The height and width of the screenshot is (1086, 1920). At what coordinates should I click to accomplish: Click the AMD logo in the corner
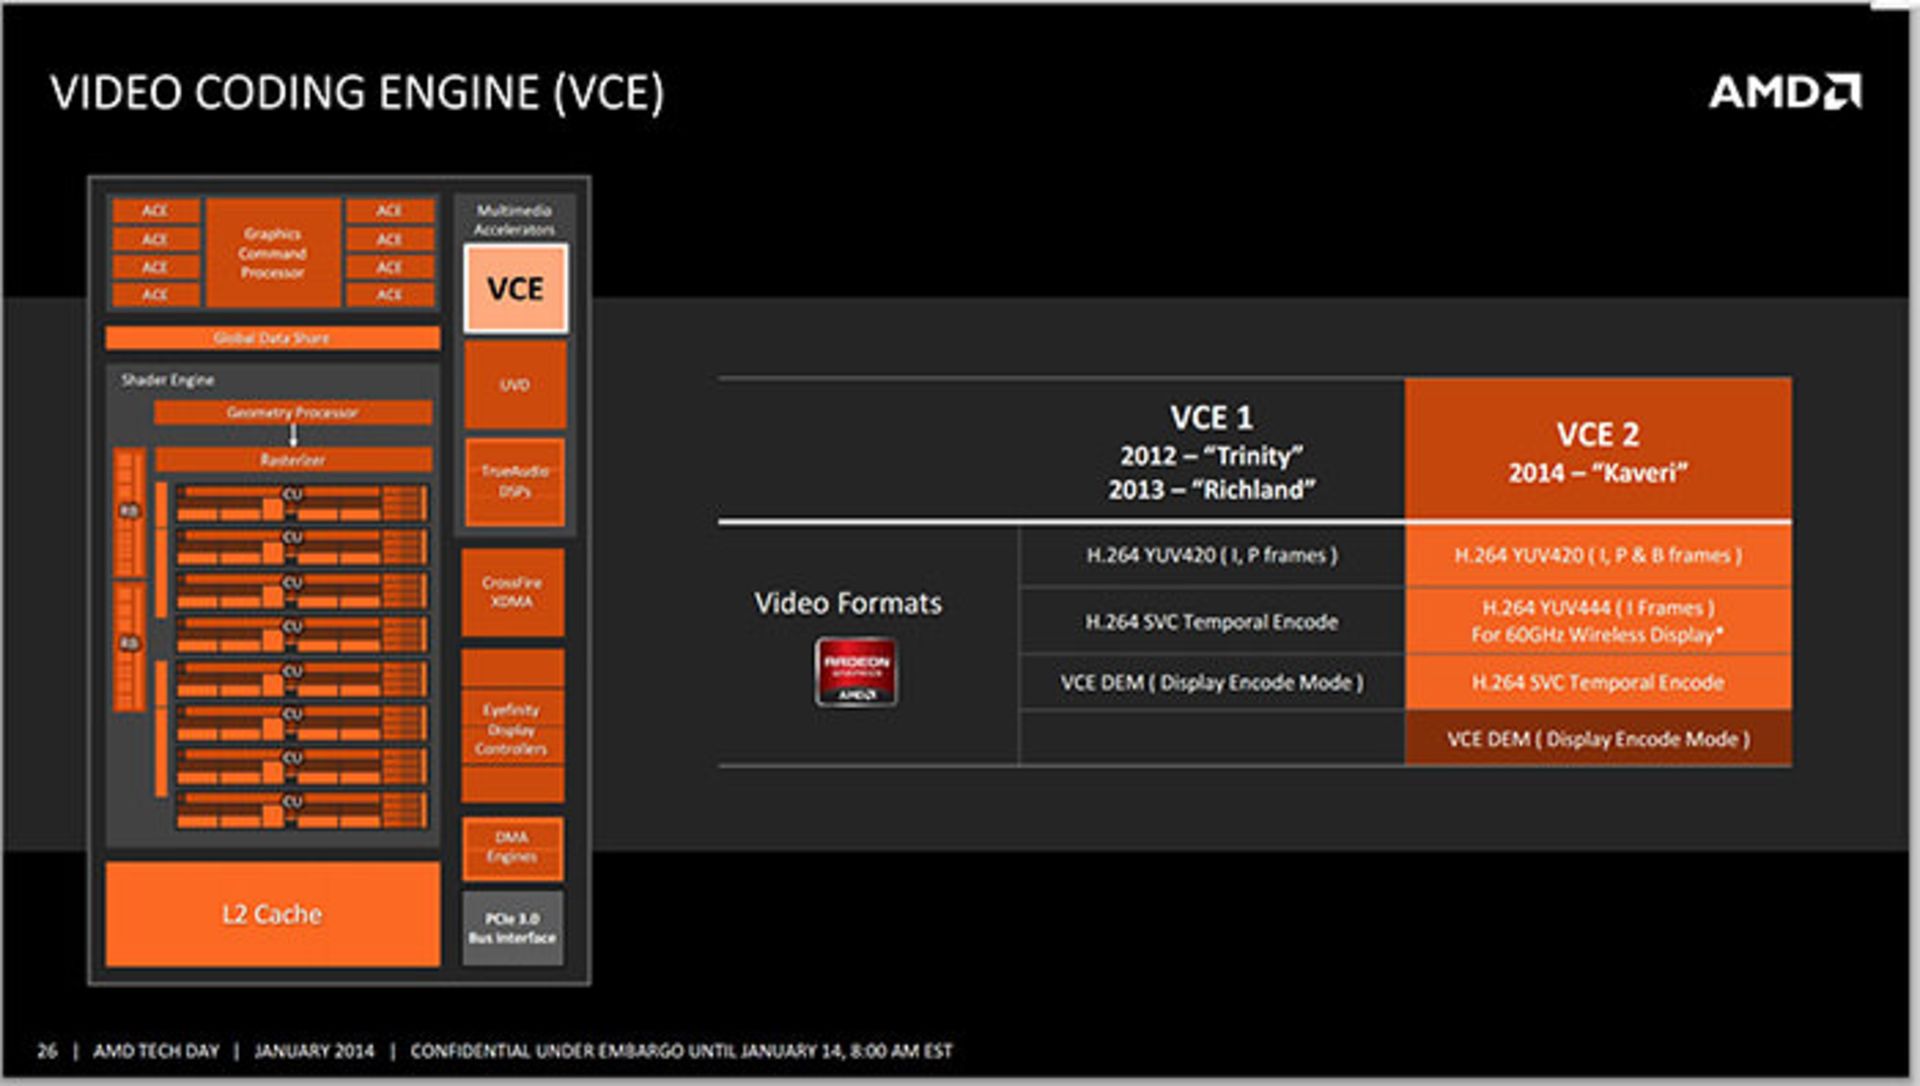(x=1784, y=92)
